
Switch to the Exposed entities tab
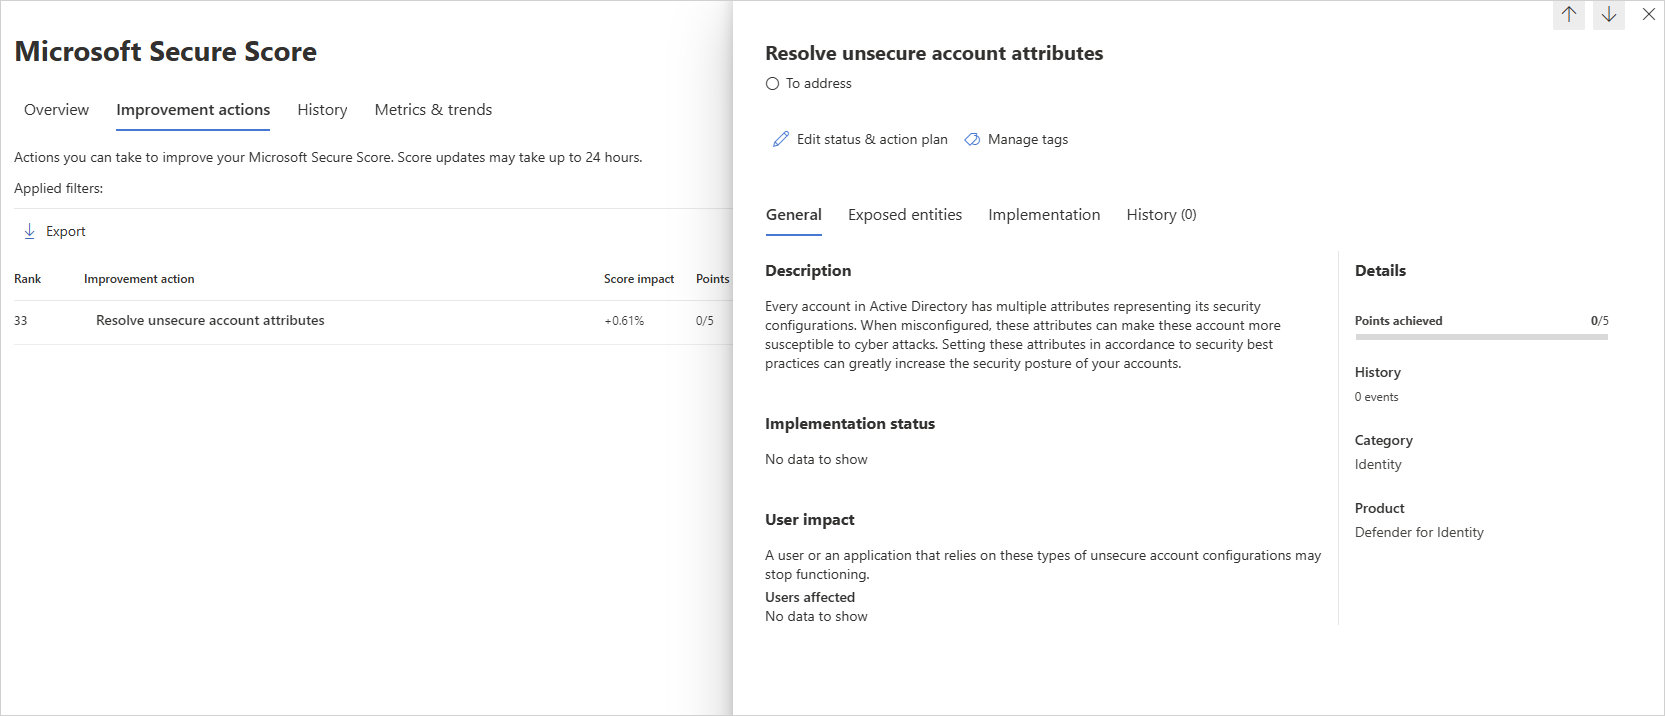(905, 215)
